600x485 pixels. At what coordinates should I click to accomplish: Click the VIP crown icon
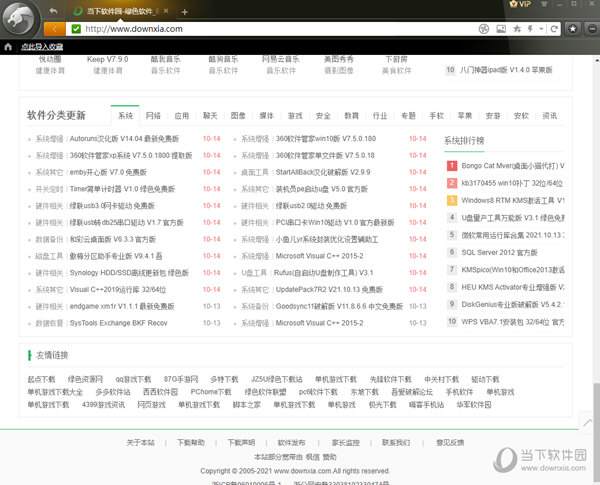tap(520, 4)
